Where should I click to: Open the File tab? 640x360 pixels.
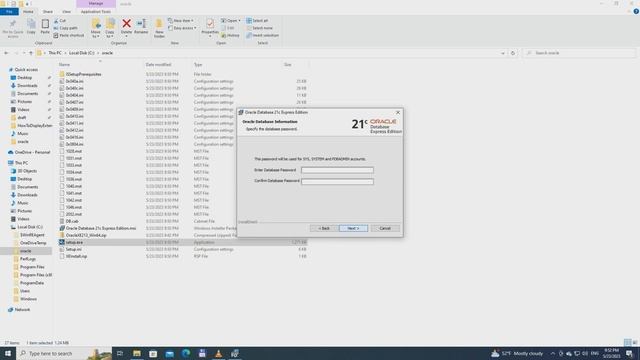click(9, 11)
